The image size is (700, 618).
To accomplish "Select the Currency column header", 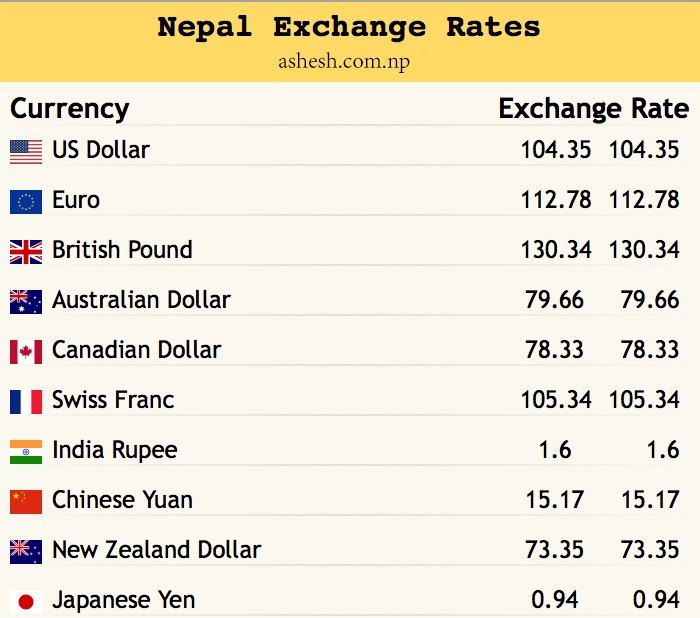I will [70, 108].
